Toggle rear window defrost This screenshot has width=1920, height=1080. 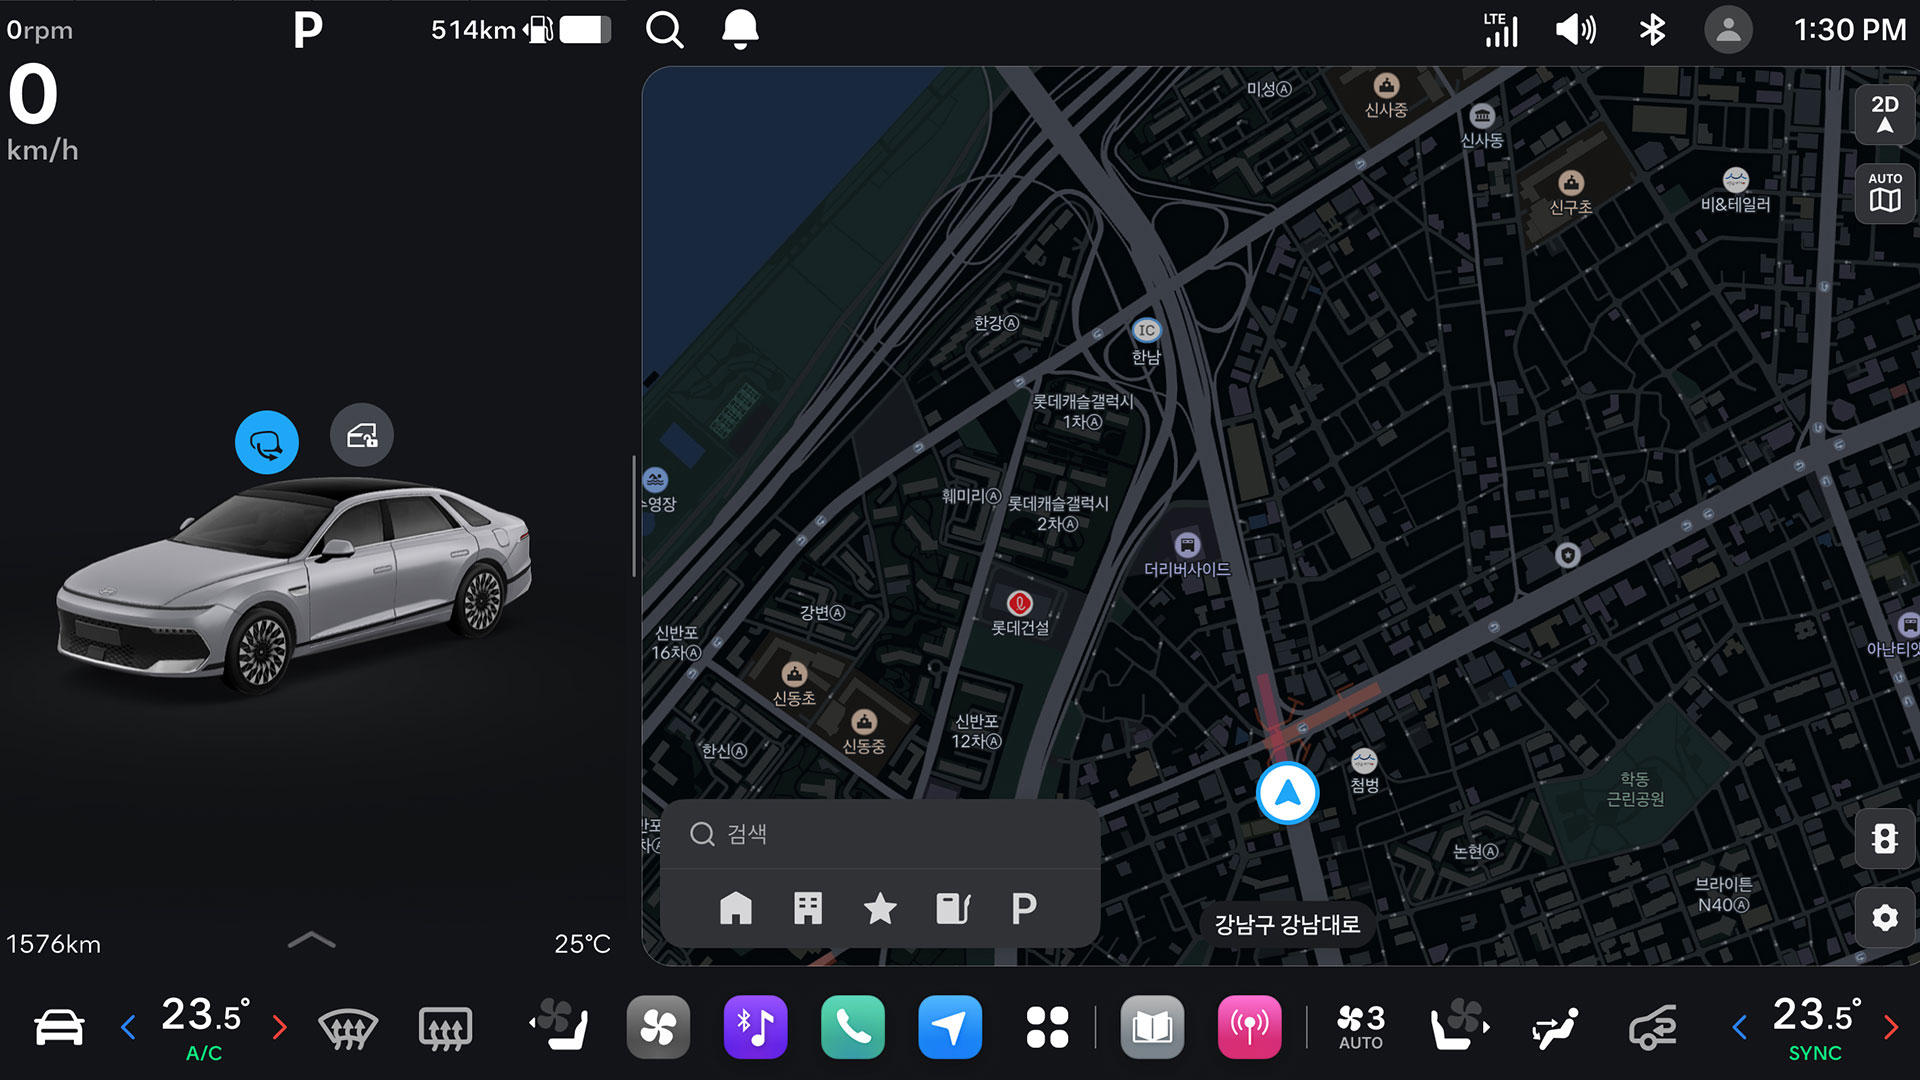pyautogui.click(x=445, y=1028)
